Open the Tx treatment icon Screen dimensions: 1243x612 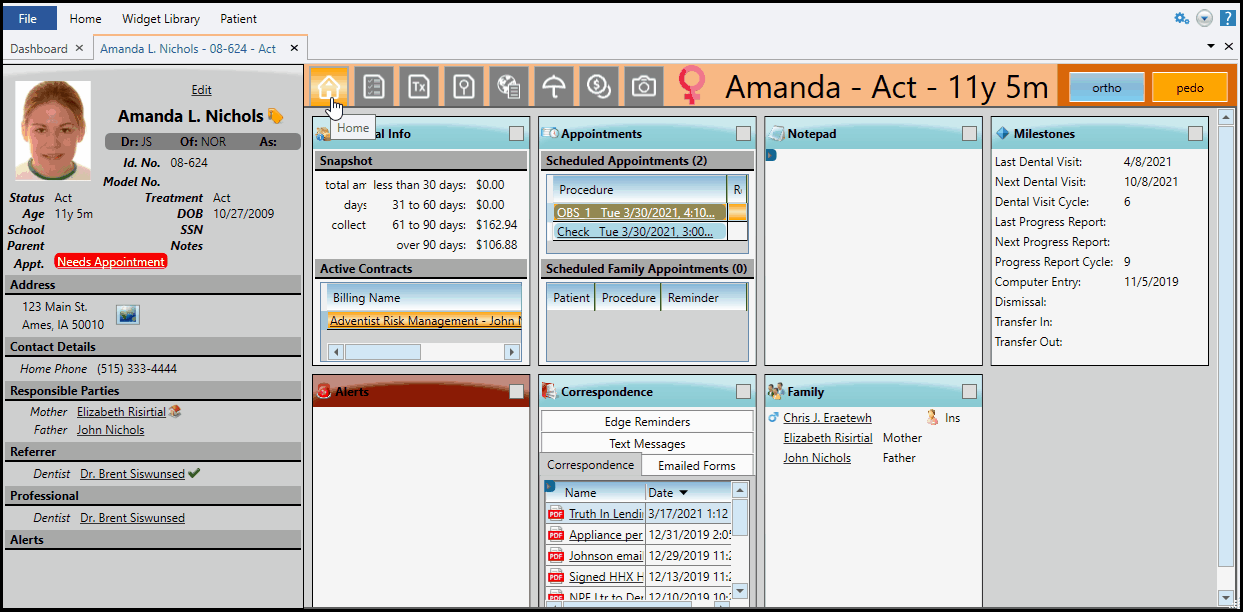click(419, 87)
